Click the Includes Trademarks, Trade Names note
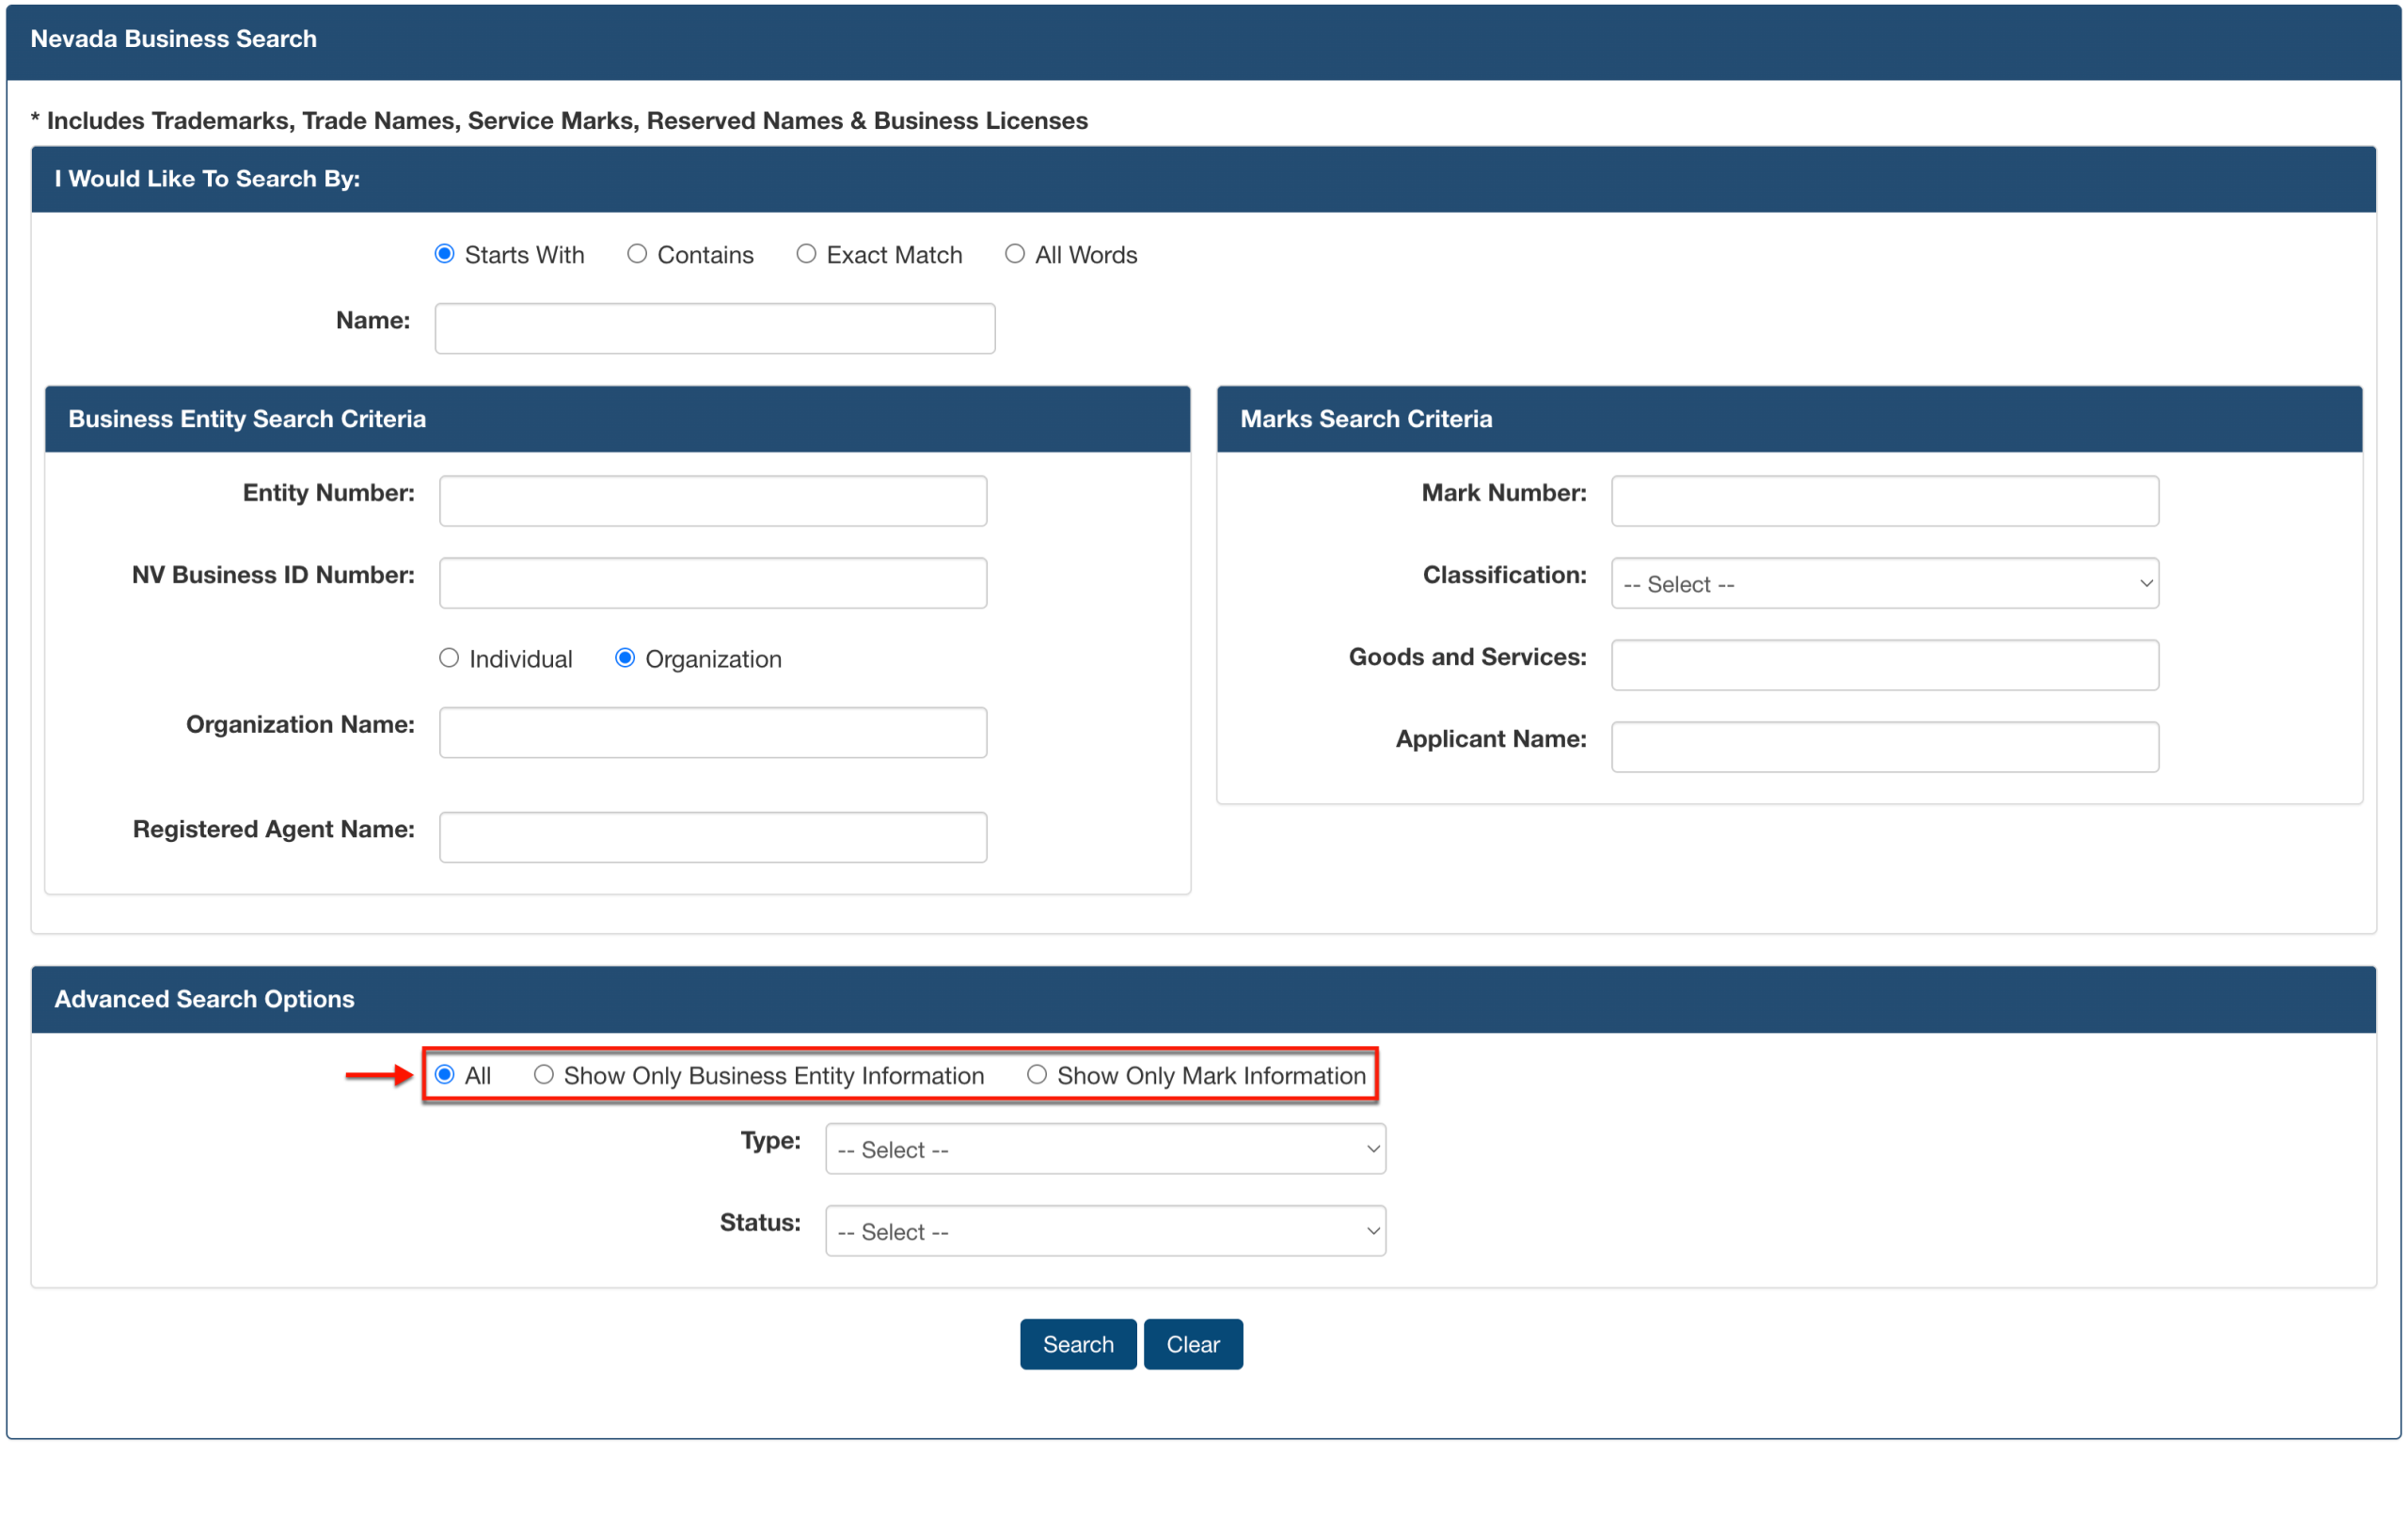This screenshot has height=1520, width=2408. (x=559, y=121)
